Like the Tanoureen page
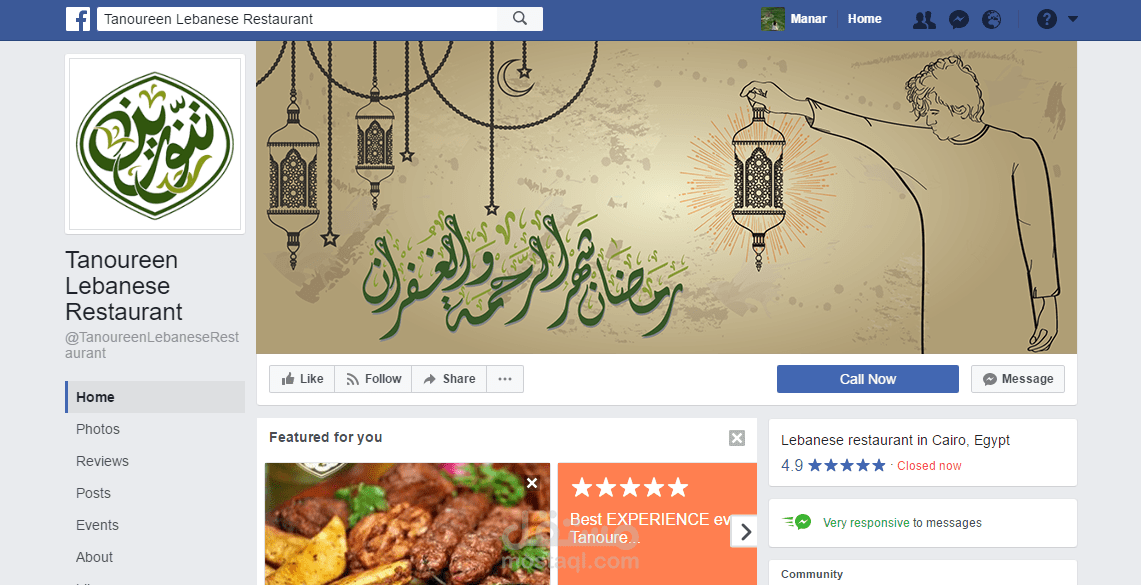This screenshot has height=585, width=1141. click(x=302, y=379)
